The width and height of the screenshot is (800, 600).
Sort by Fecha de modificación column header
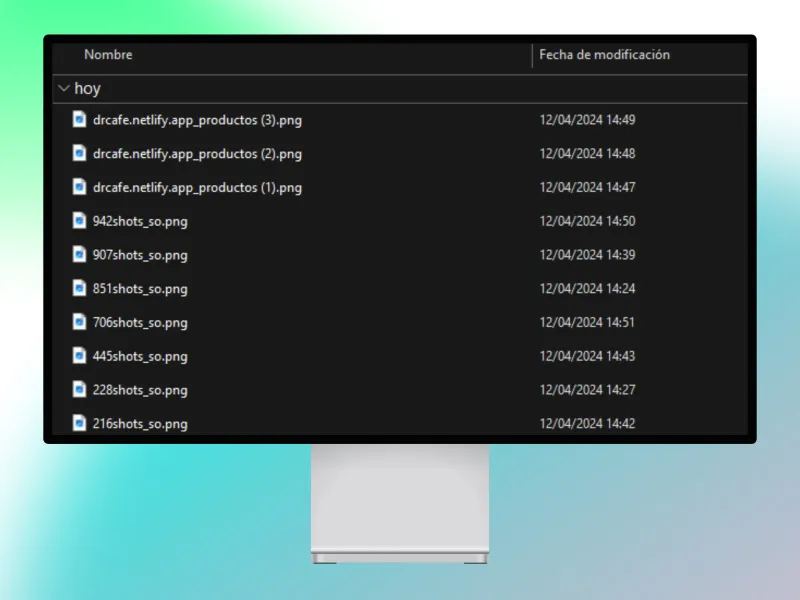(x=604, y=55)
